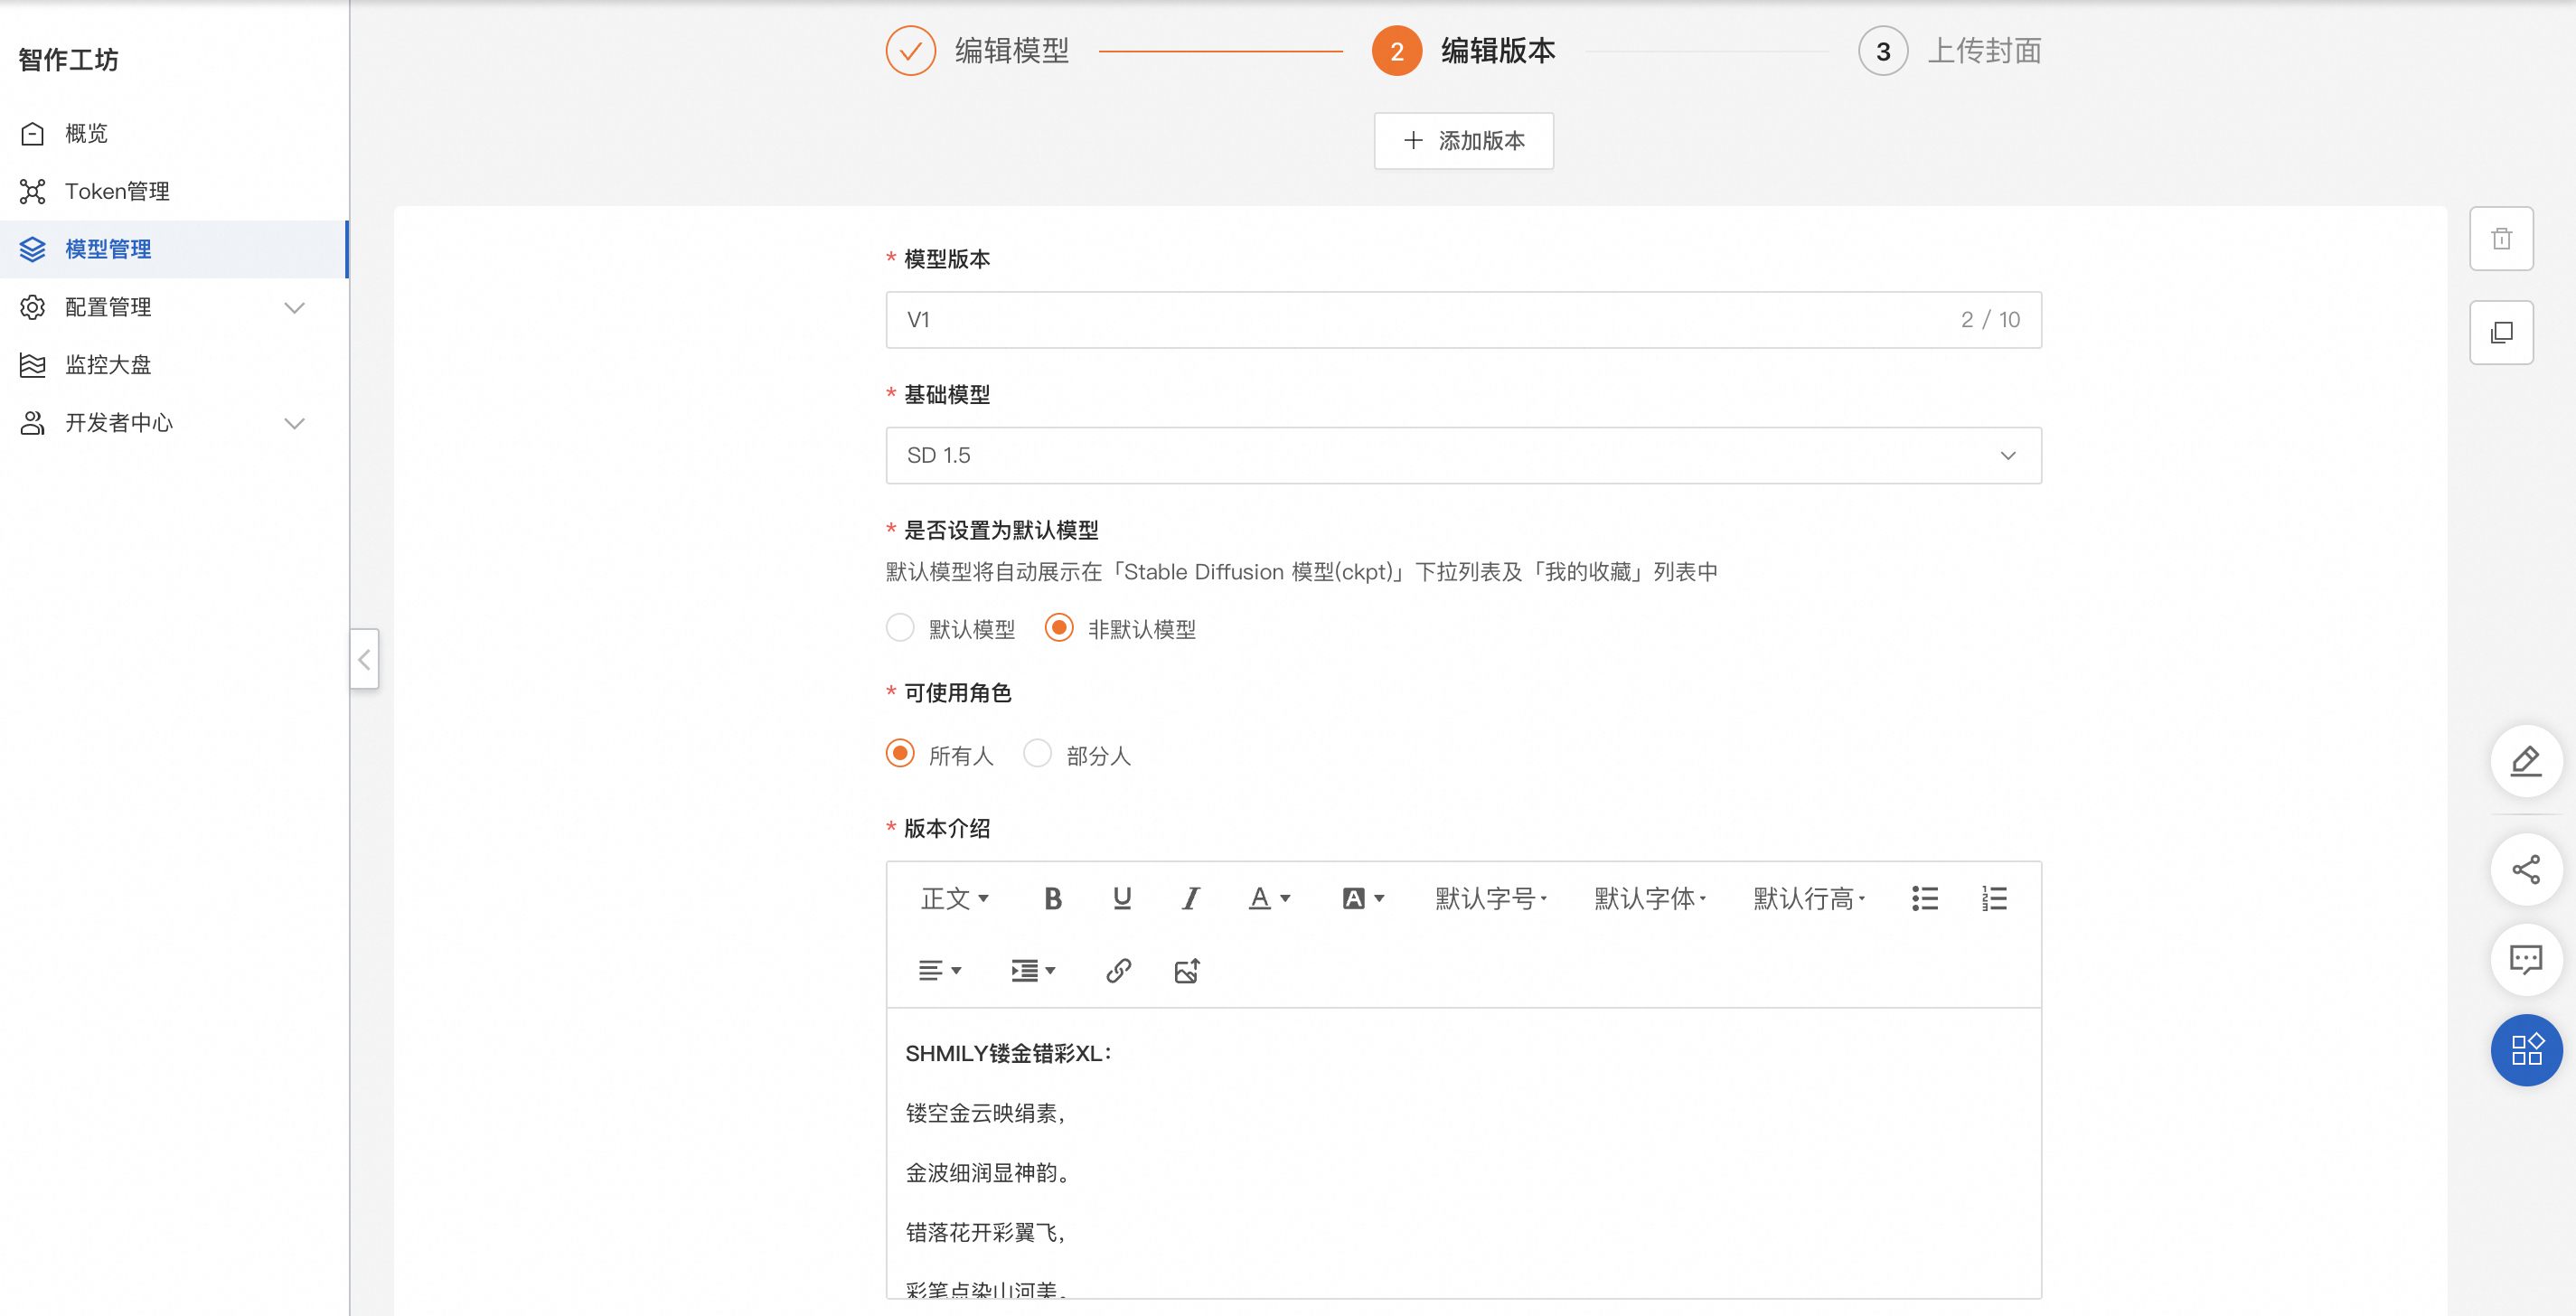Open 概览 in the sidebar
This screenshot has height=1316, width=2576.
point(174,133)
